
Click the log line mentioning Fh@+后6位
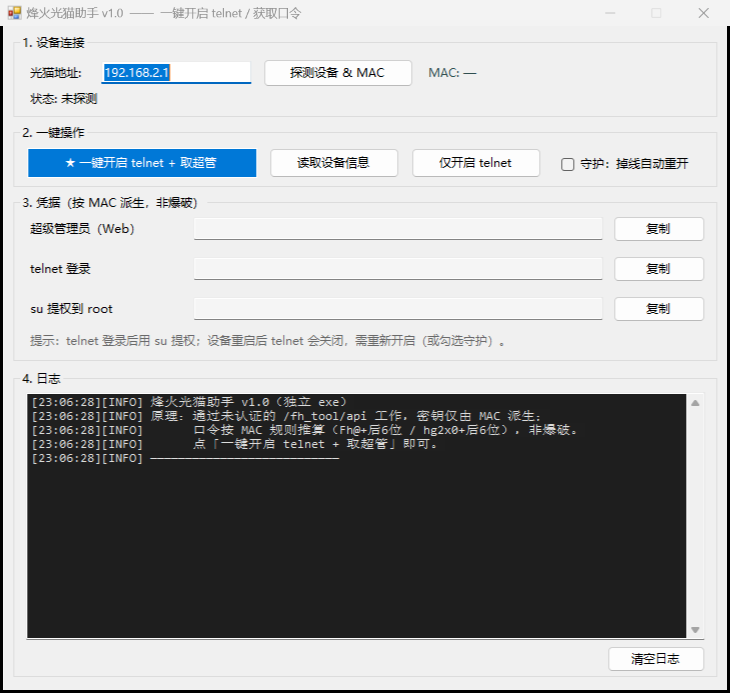point(304,430)
